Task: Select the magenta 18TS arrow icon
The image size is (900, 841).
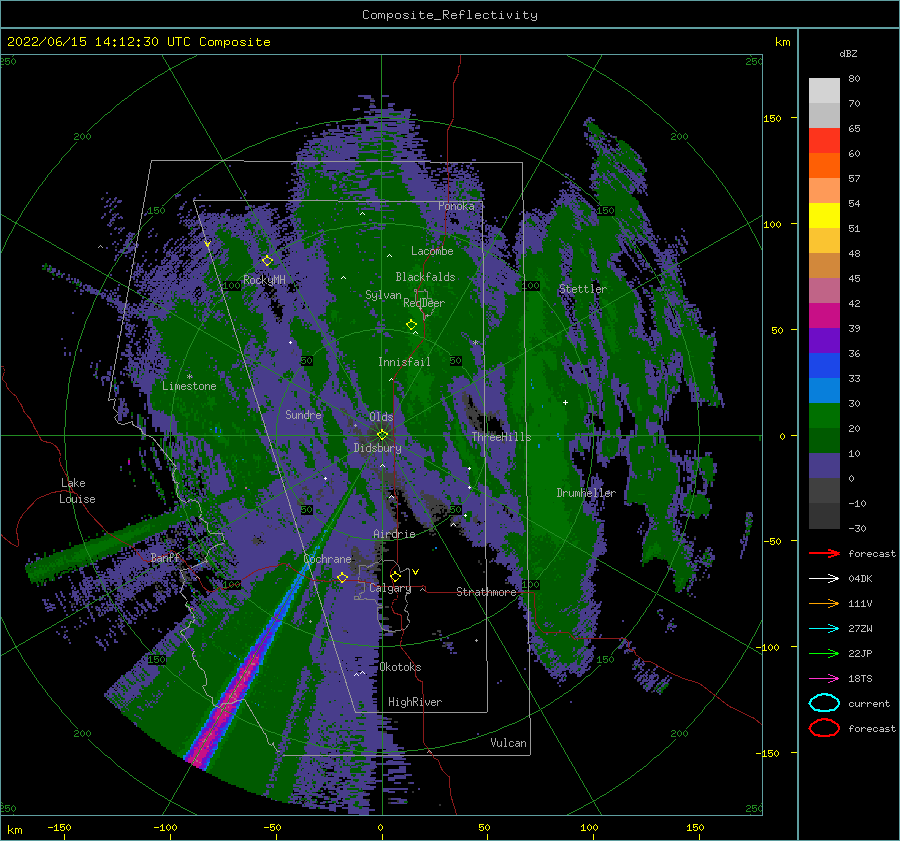Action: [x=824, y=679]
